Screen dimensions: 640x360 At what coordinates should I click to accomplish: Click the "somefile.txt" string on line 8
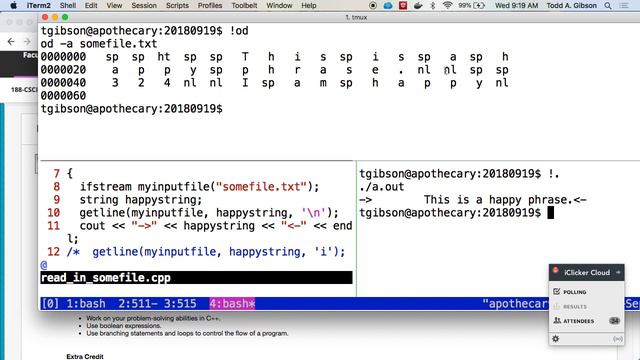pos(261,187)
